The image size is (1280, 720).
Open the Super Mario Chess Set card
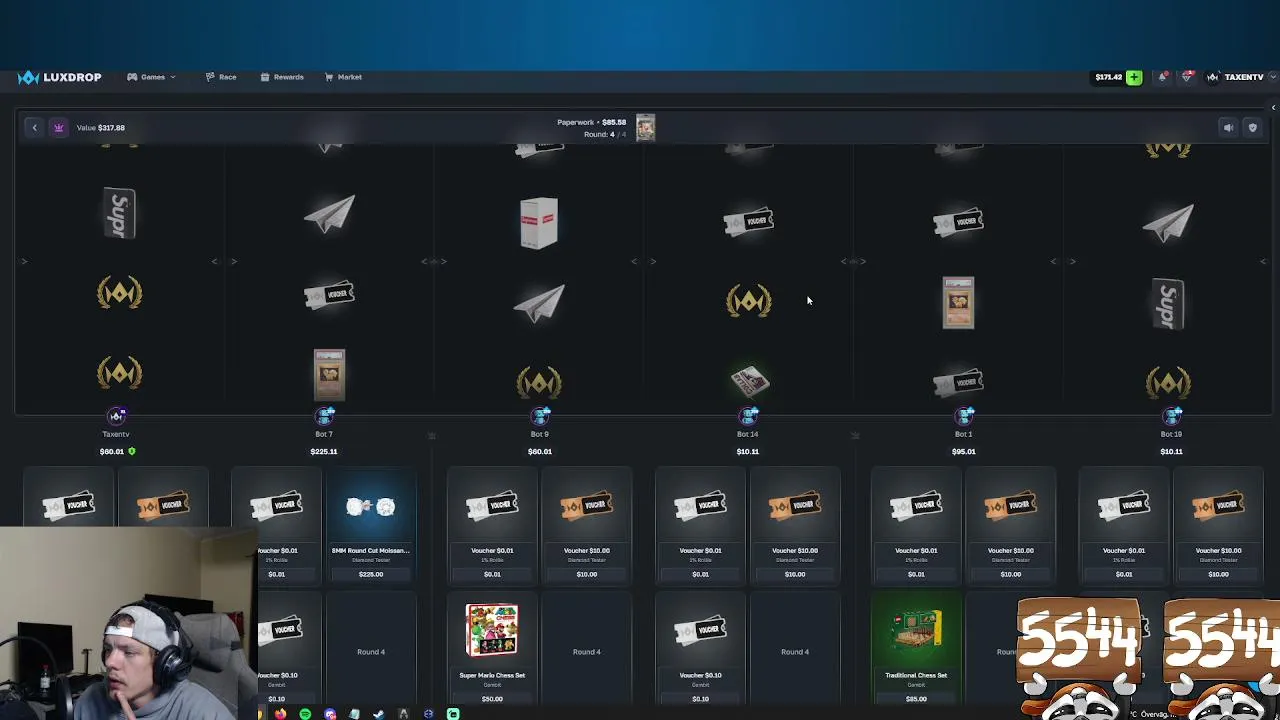492,650
